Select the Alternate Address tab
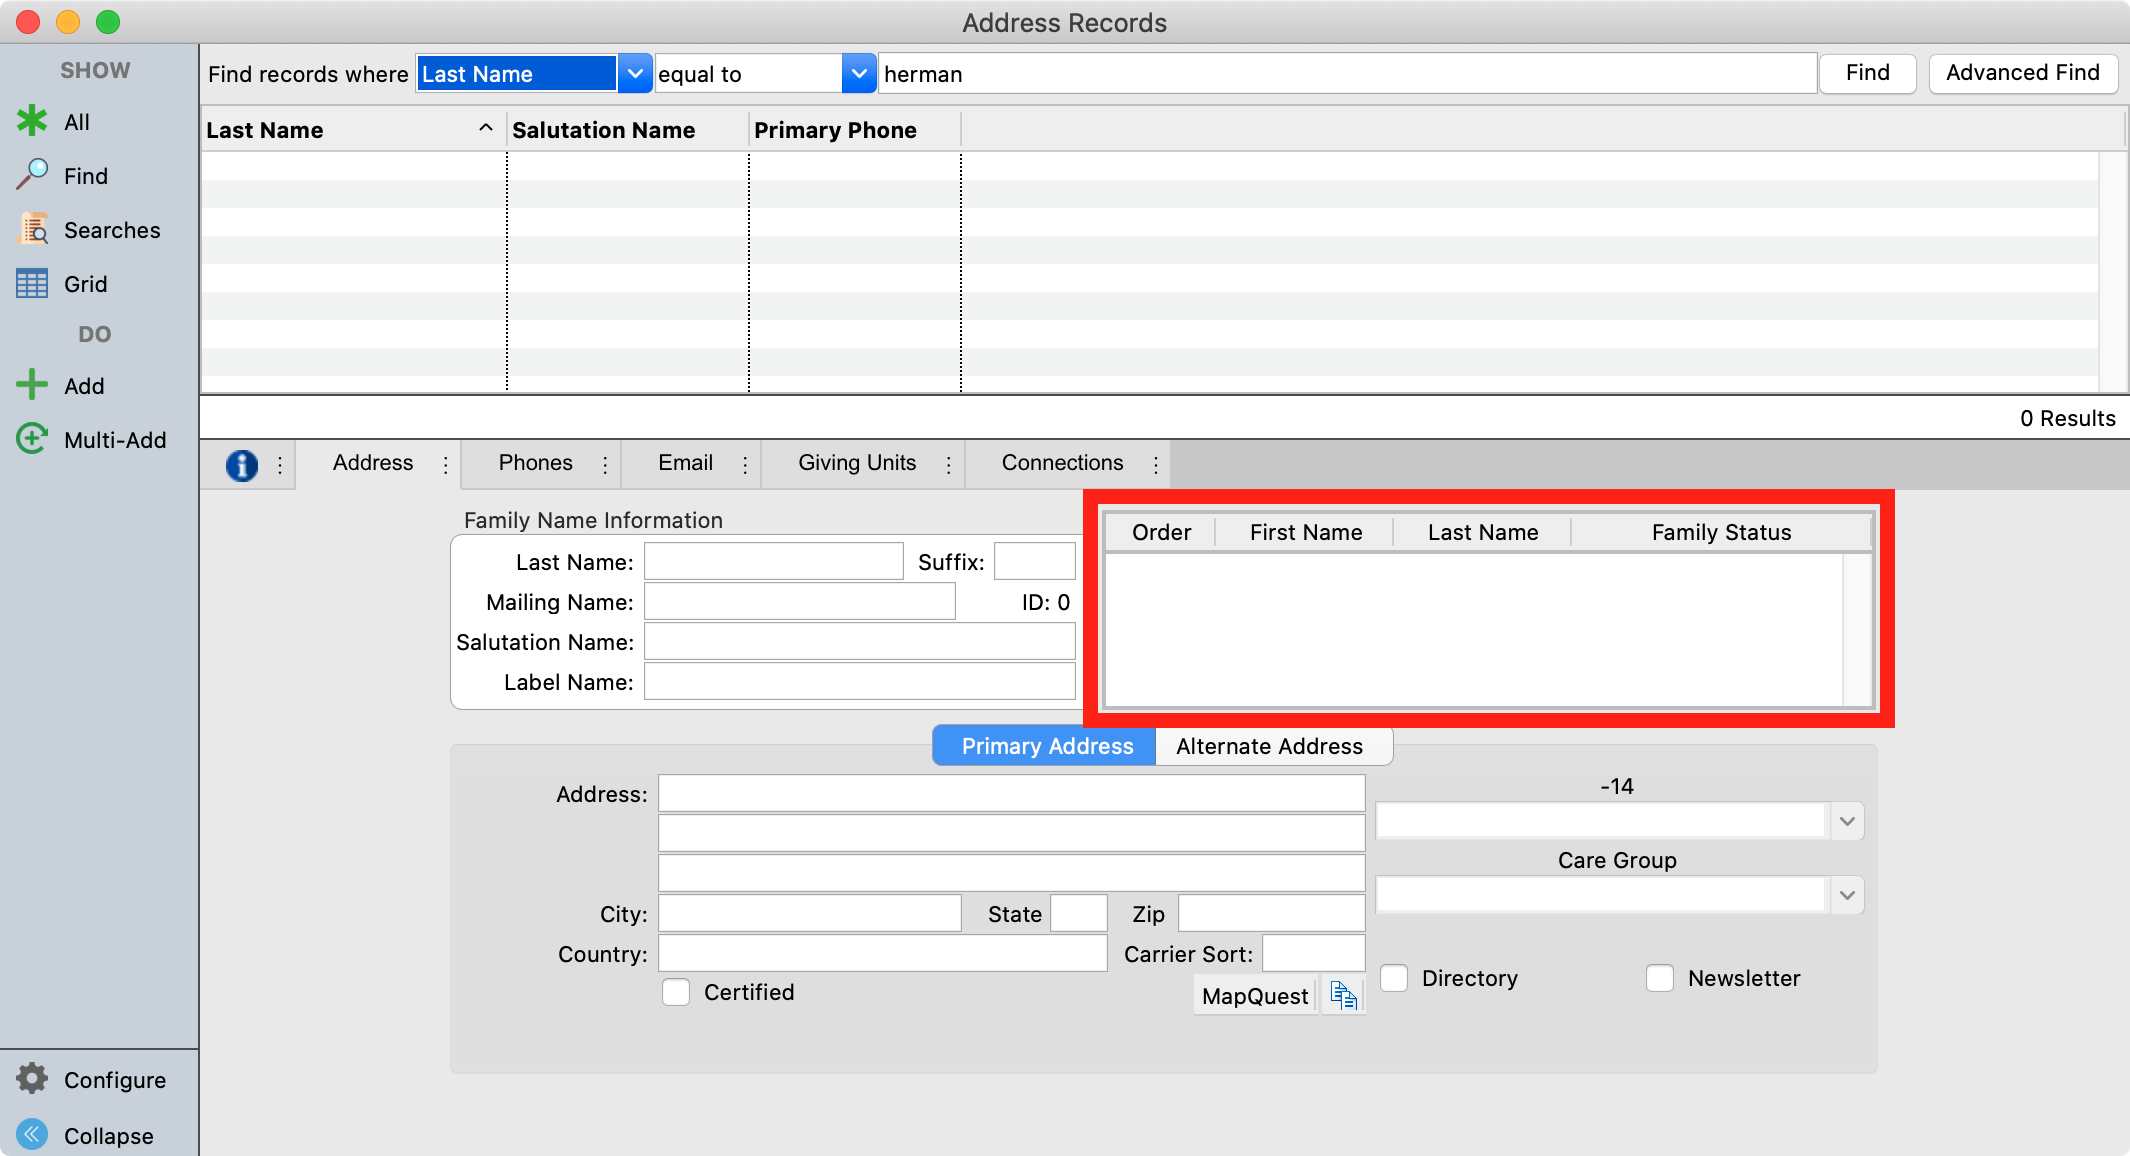Image resolution: width=2130 pixels, height=1156 pixels. tap(1269, 746)
